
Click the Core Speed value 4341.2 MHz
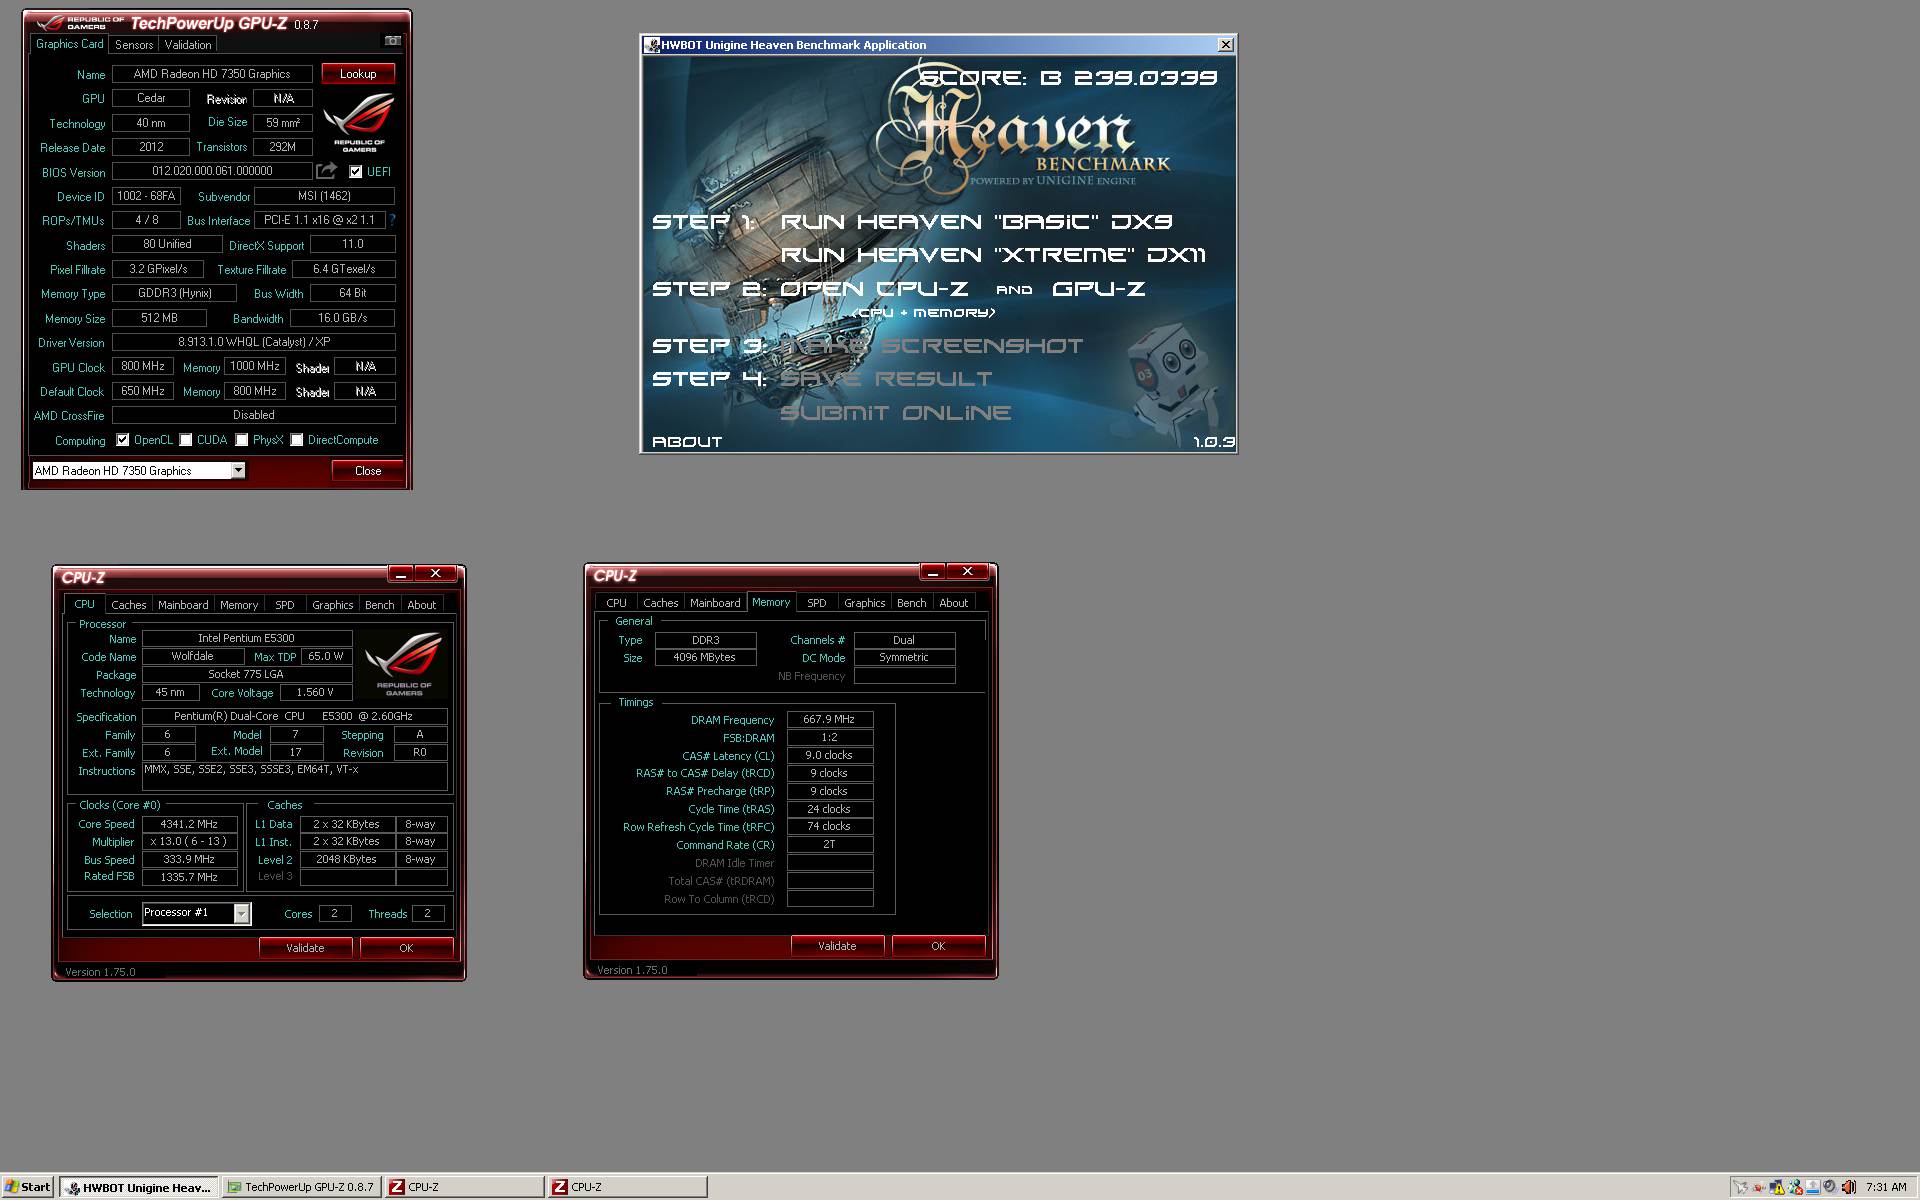pyautogui.click(x=189, y=825)
